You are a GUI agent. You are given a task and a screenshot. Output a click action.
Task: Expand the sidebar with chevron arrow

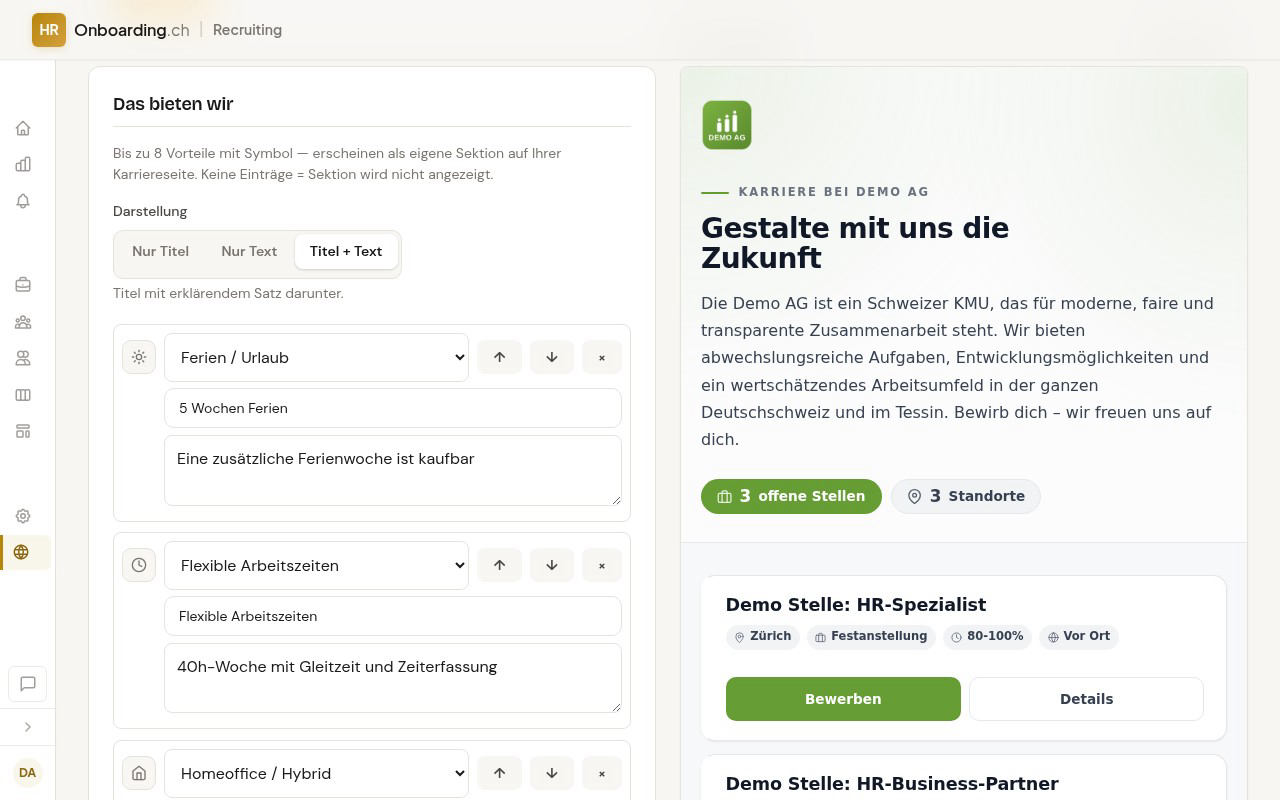(x=28, y=727)
